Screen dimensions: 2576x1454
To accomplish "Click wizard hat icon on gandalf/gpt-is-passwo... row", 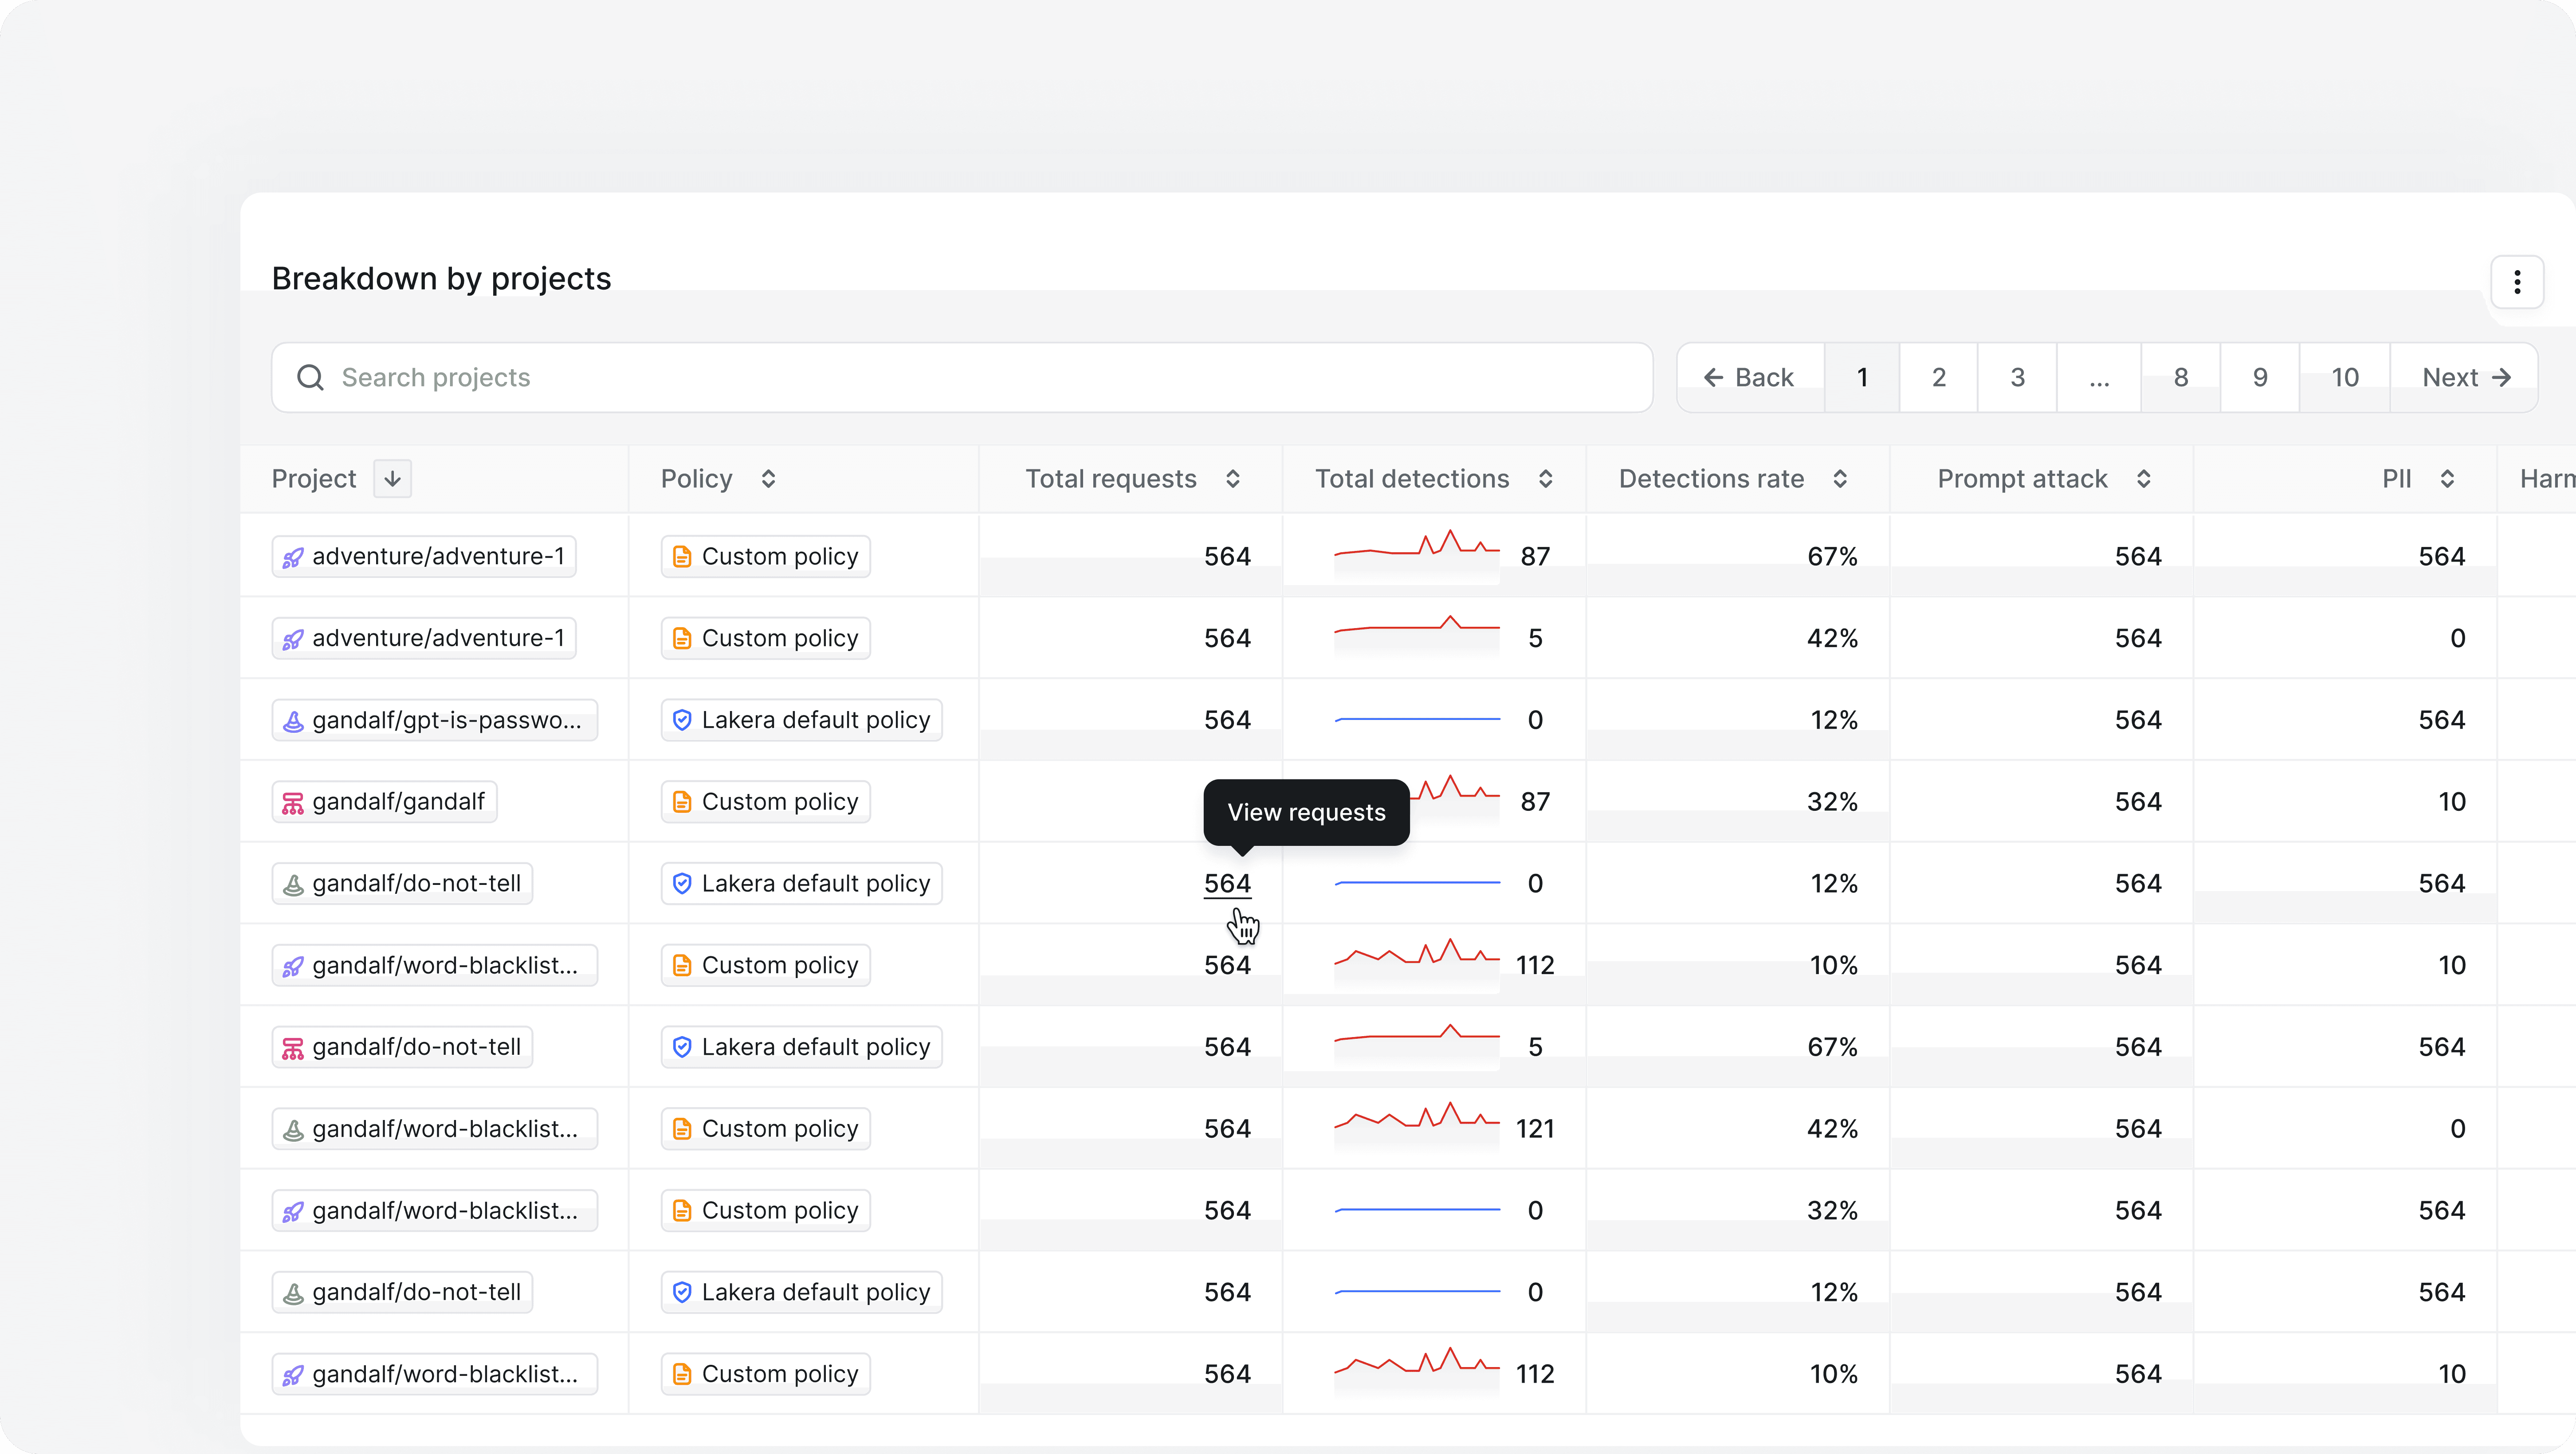I will click(x=293, y=721).
